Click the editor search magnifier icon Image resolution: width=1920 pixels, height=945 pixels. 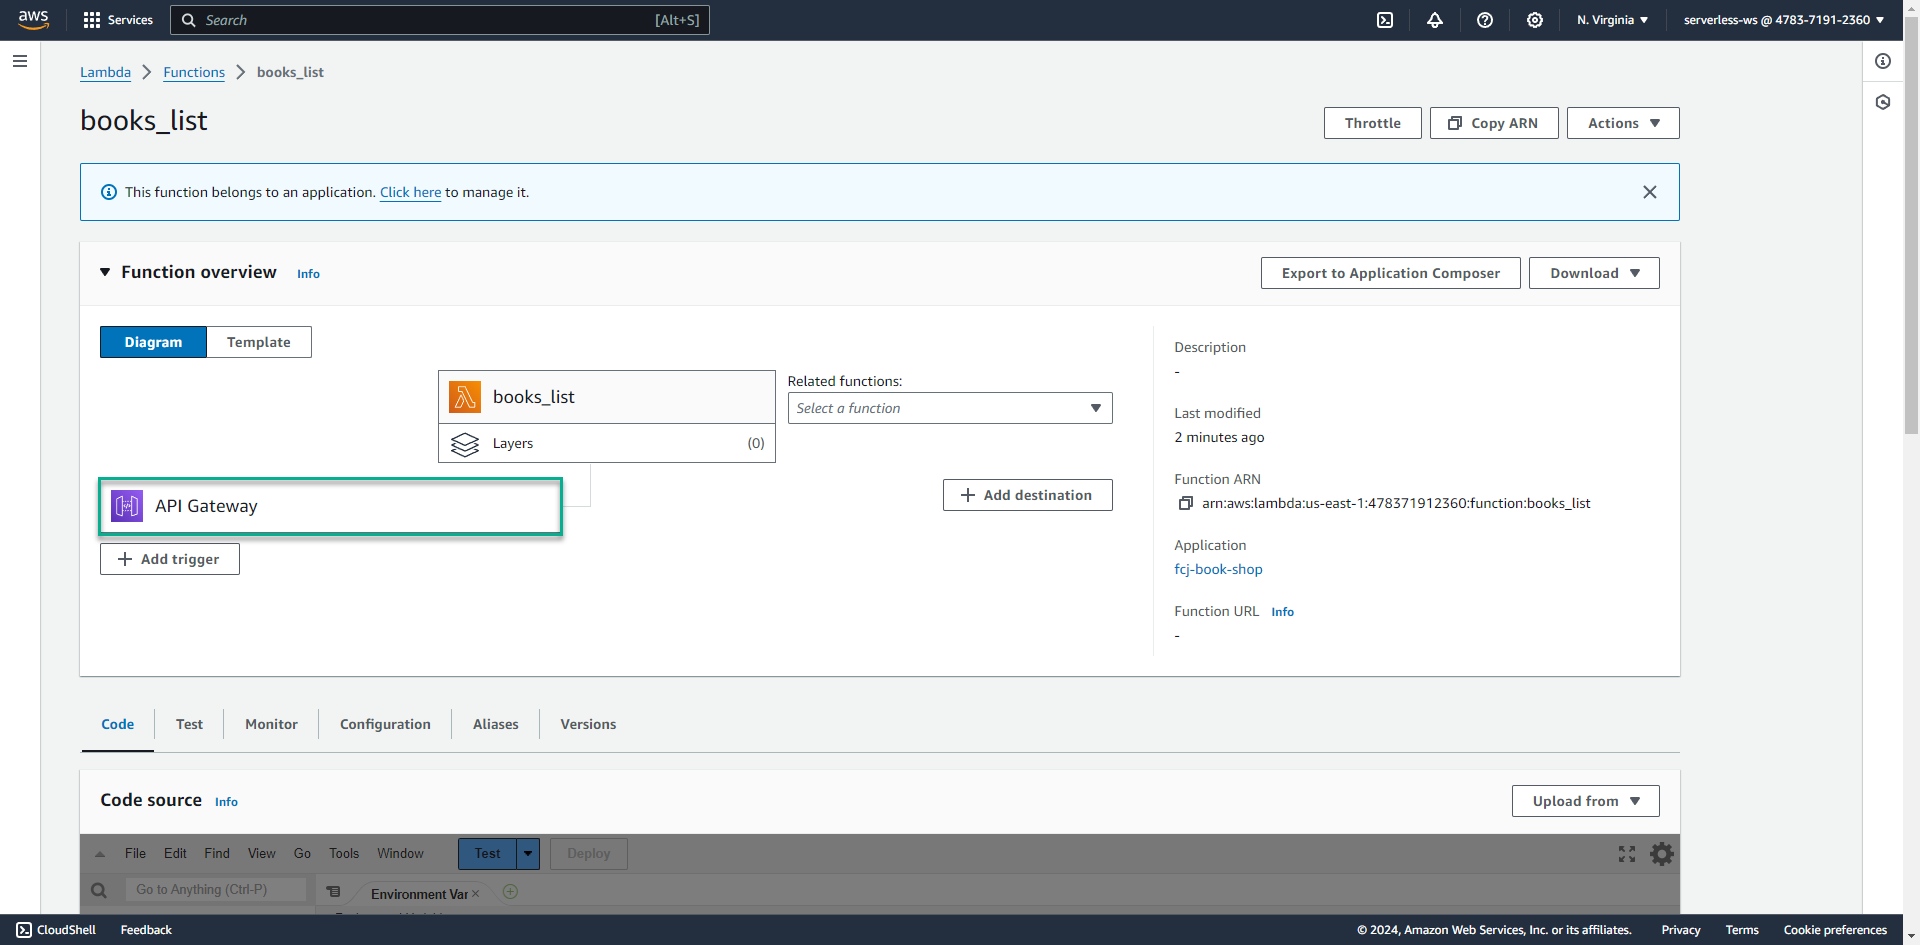[99, 890]
